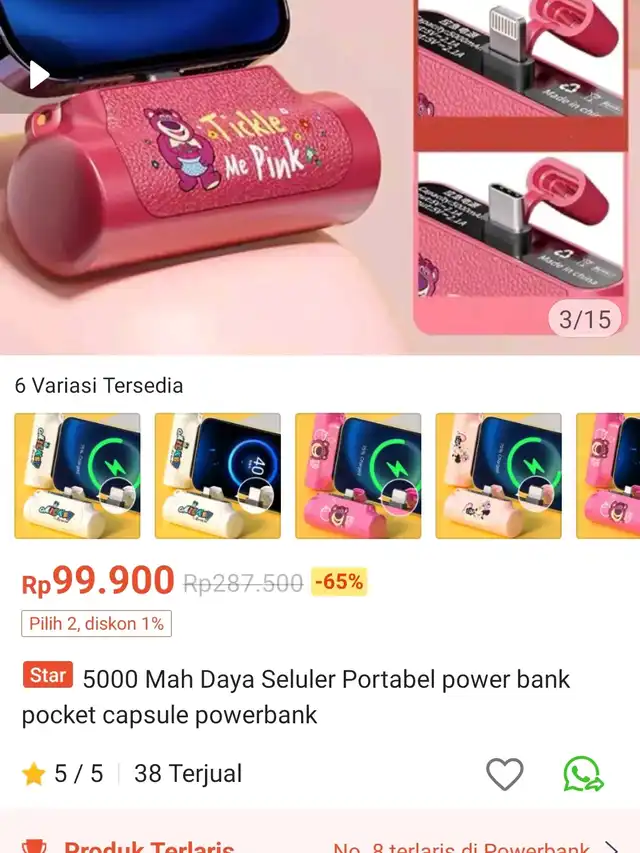The image size is (640, 853).
Task: Tap the 3/15 image counter
Action: 585,319
